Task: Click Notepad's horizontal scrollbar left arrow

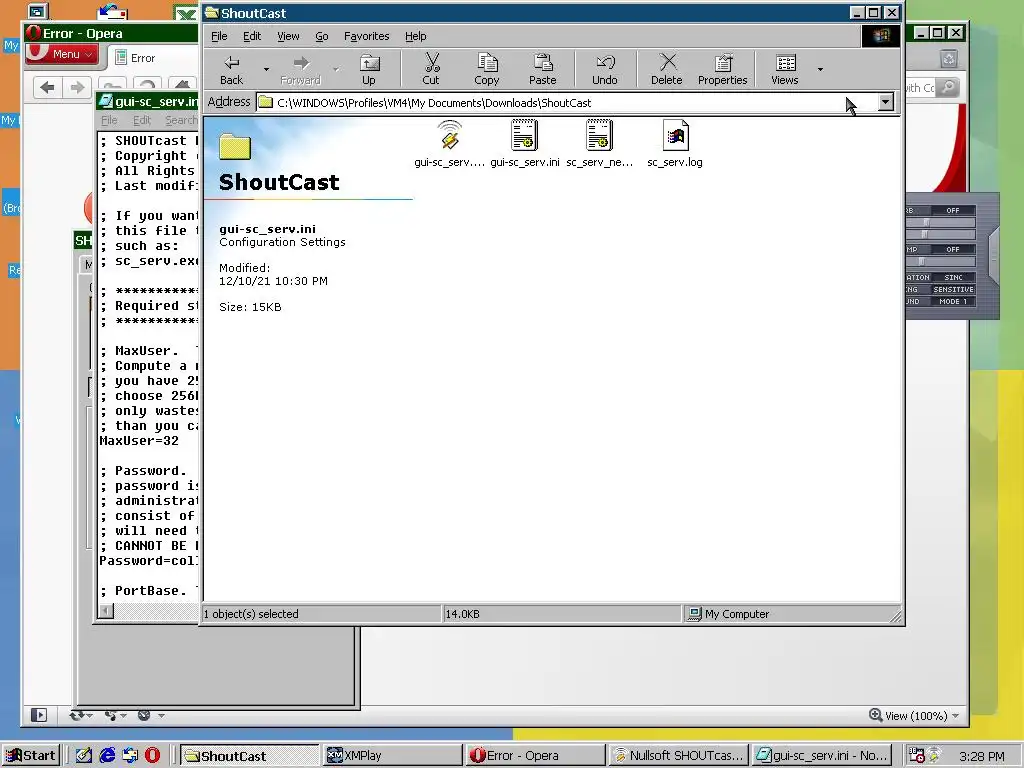Action: (x=106, y=611)
